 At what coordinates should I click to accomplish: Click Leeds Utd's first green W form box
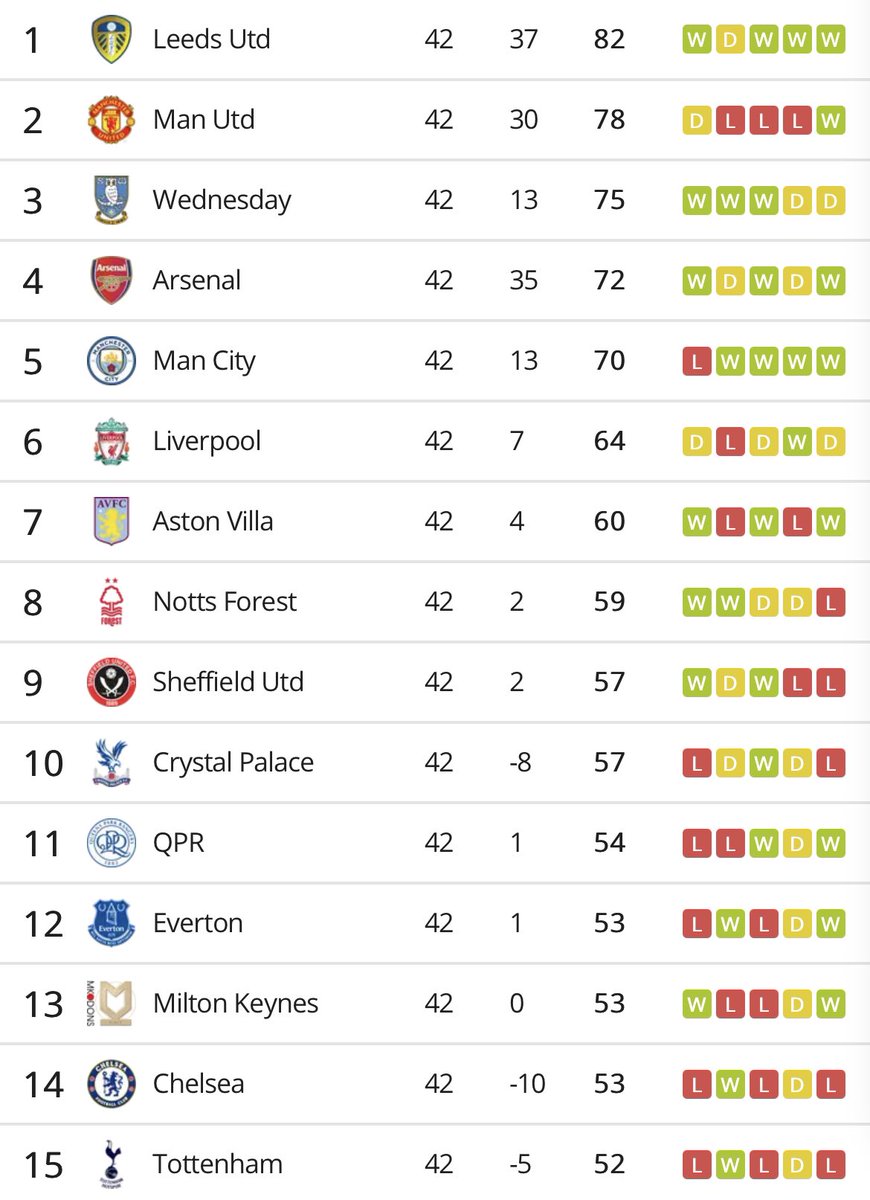coord(697,40)
